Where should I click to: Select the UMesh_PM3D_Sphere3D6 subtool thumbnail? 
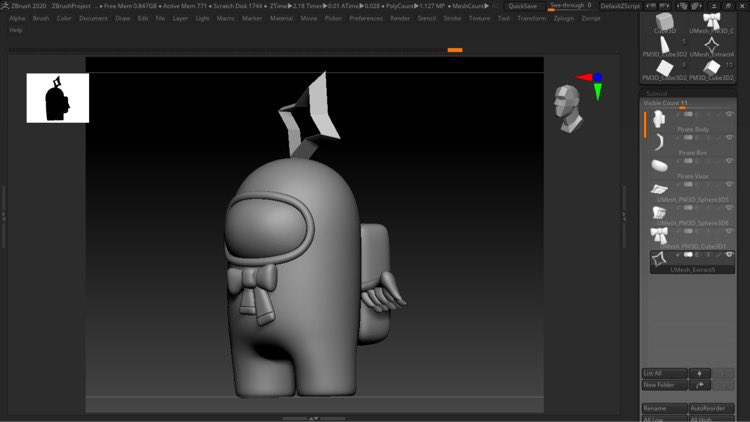659,212
